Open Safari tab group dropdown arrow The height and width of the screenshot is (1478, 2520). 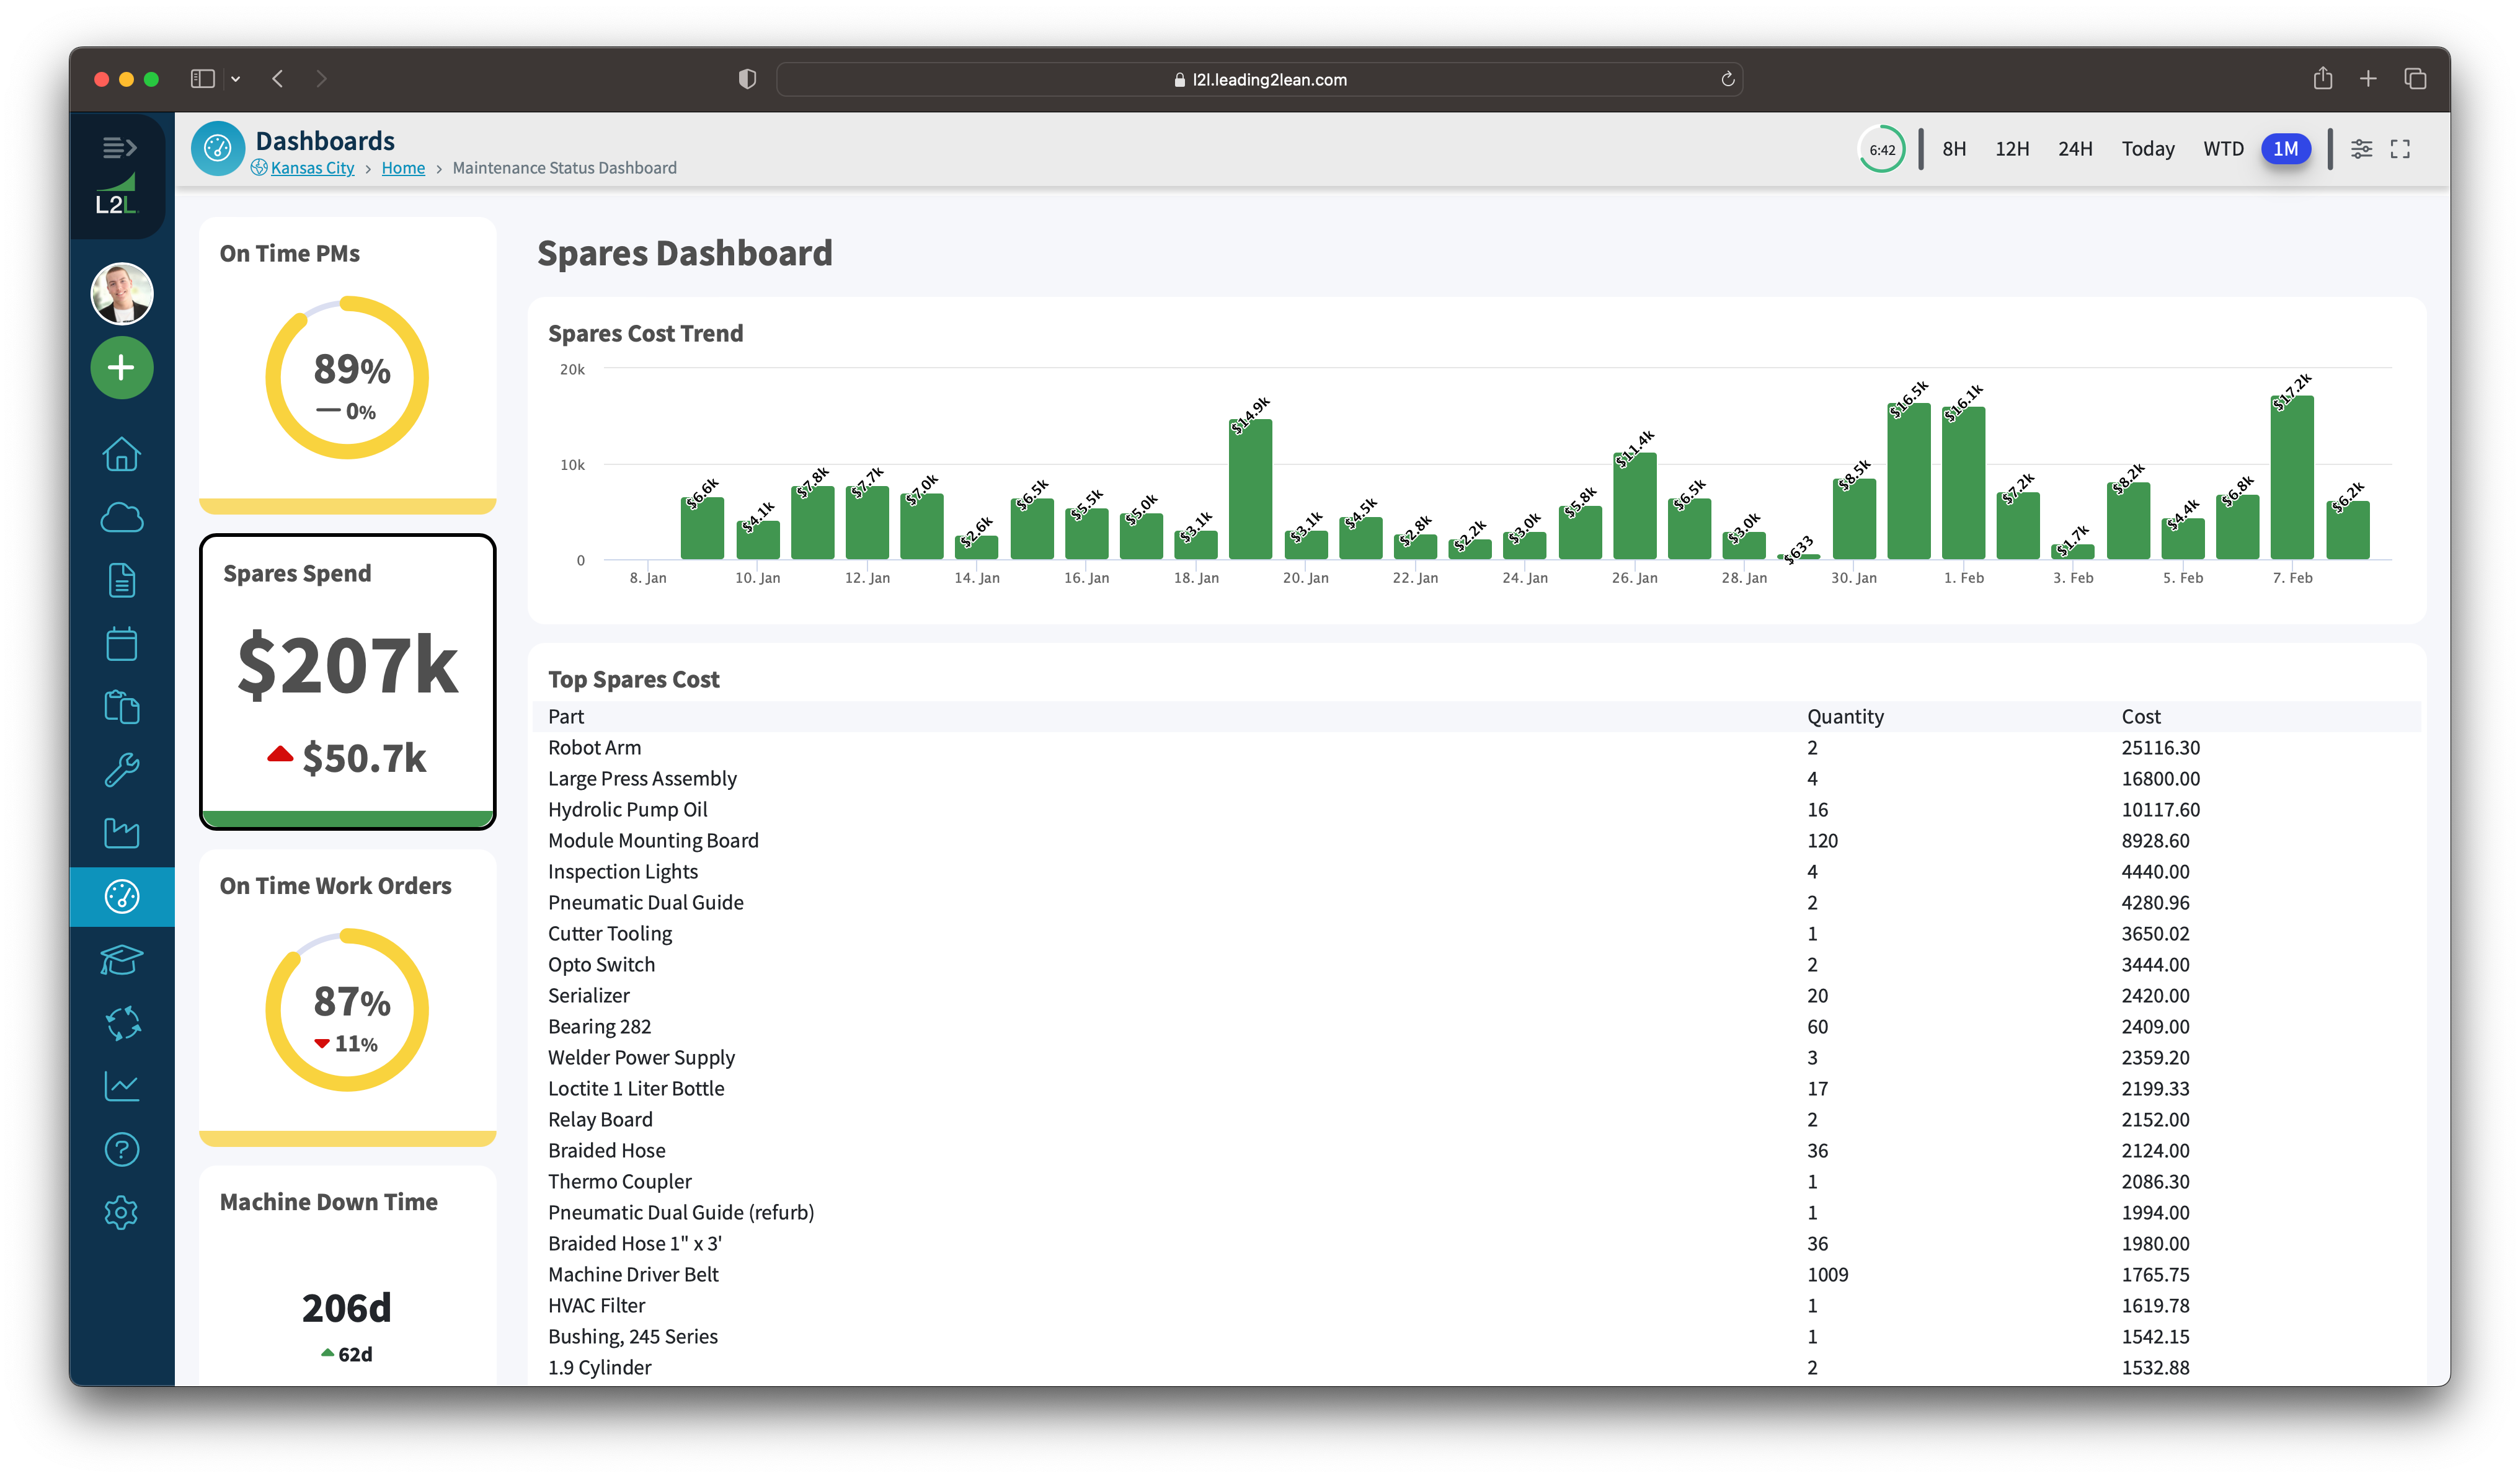(236, 79)
